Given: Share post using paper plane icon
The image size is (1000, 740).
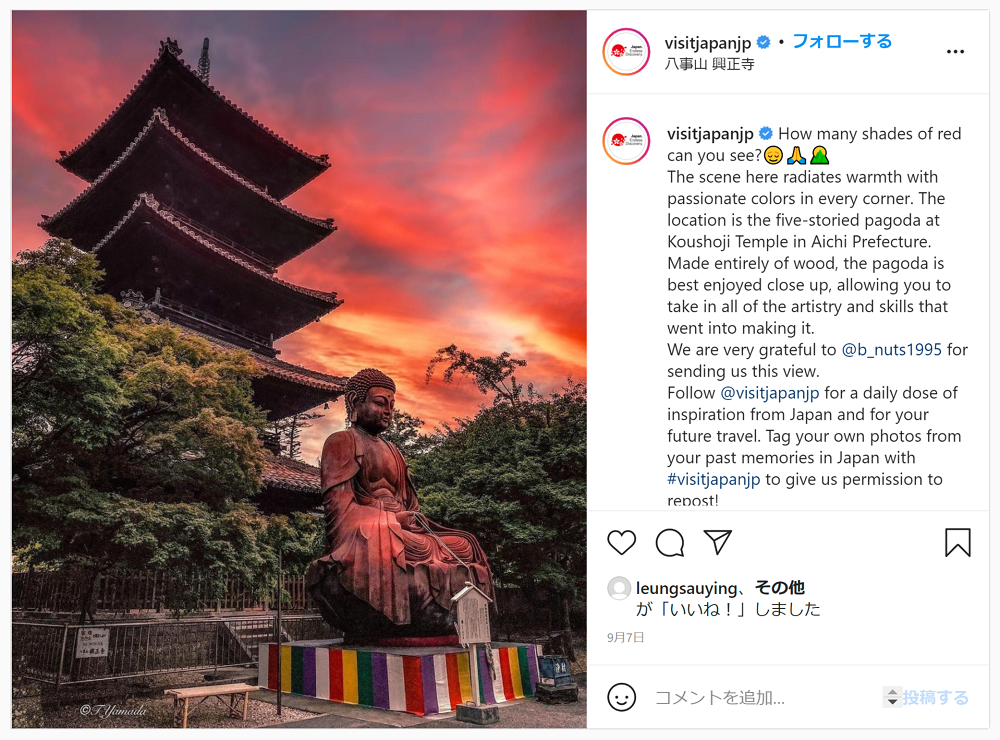Looking at the screenshot, I should 717,542.
